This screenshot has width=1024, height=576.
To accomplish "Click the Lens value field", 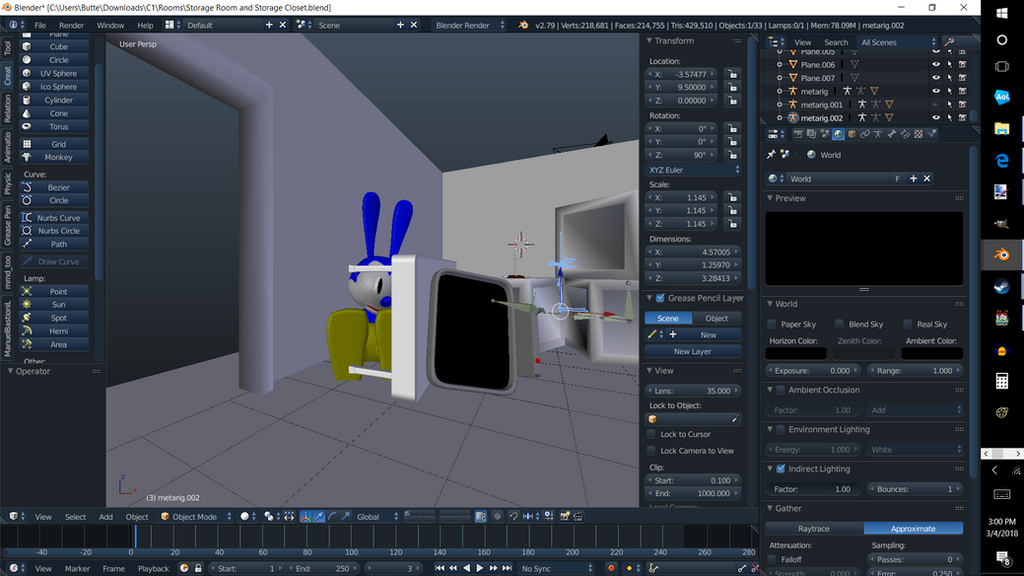I will coord(693,391).
